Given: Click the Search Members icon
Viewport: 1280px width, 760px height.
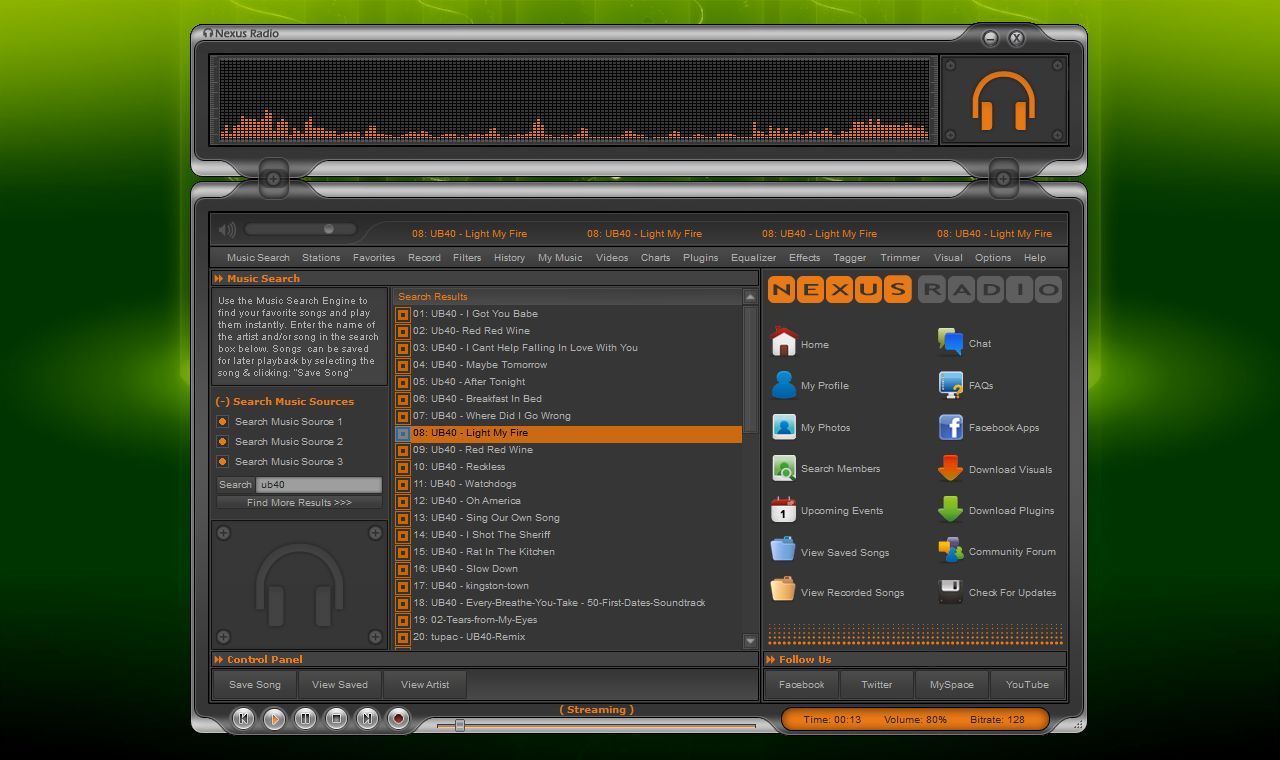Looking at the screenshot, I should pos(784,468).
